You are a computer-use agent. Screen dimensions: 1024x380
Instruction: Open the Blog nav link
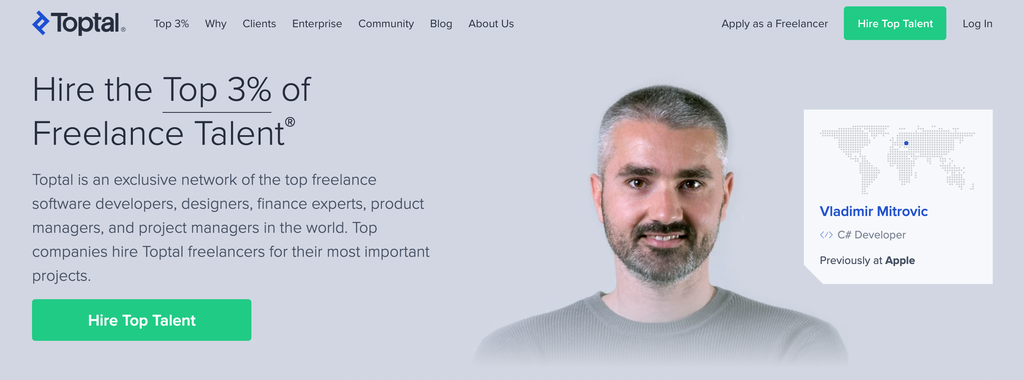point(441,24)
